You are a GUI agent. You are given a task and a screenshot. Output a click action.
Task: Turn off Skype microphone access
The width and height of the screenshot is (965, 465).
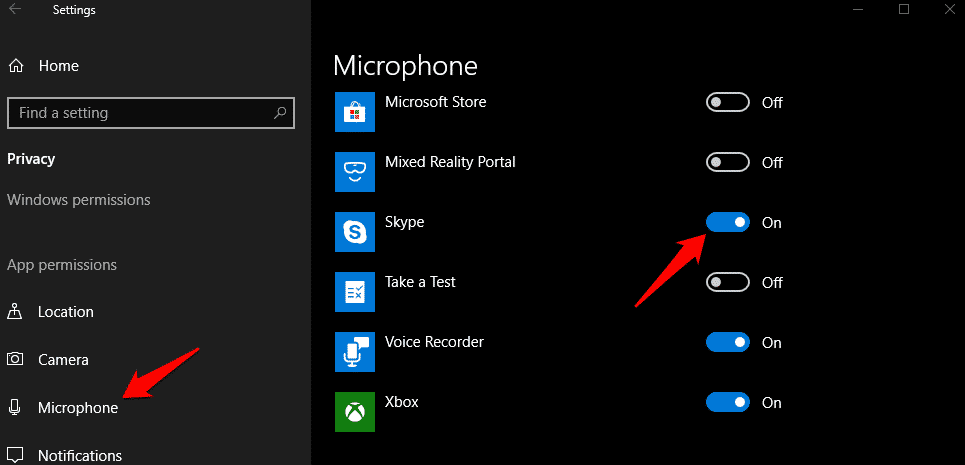click(727, 222)
